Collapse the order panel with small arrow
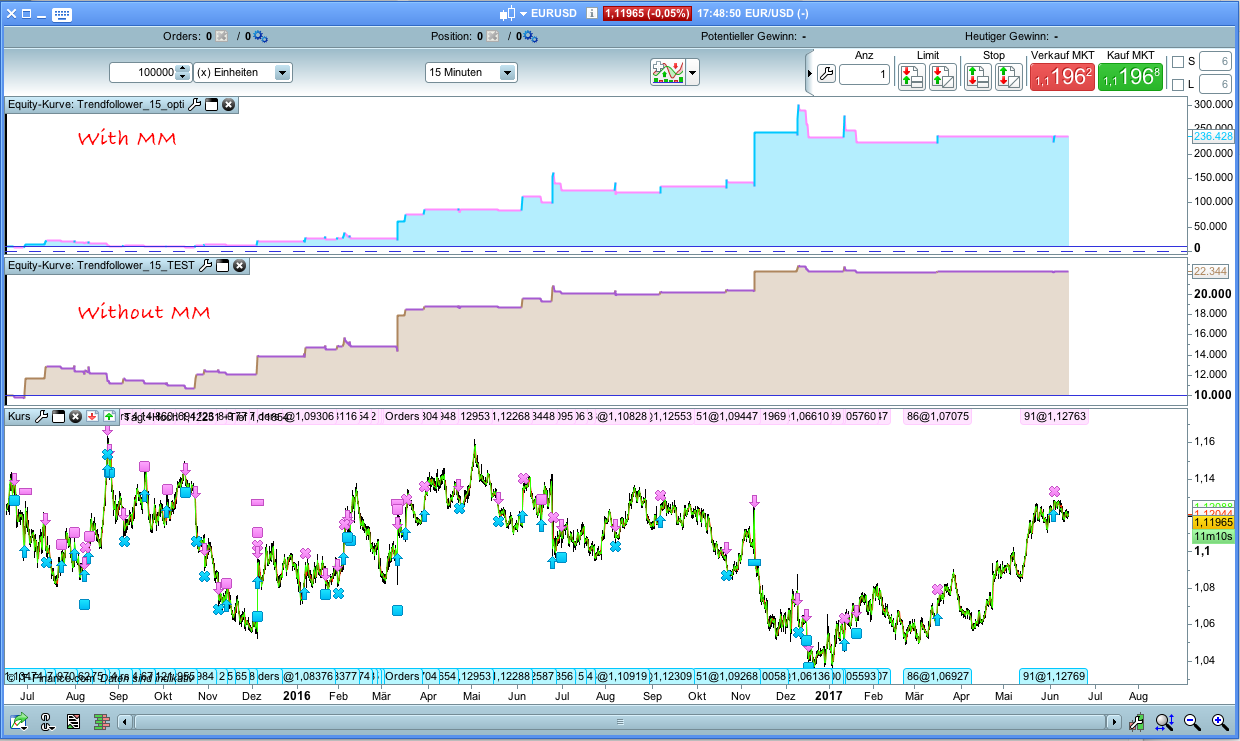This screenshot has height=741, width=1240. click(x=810, y=73)
